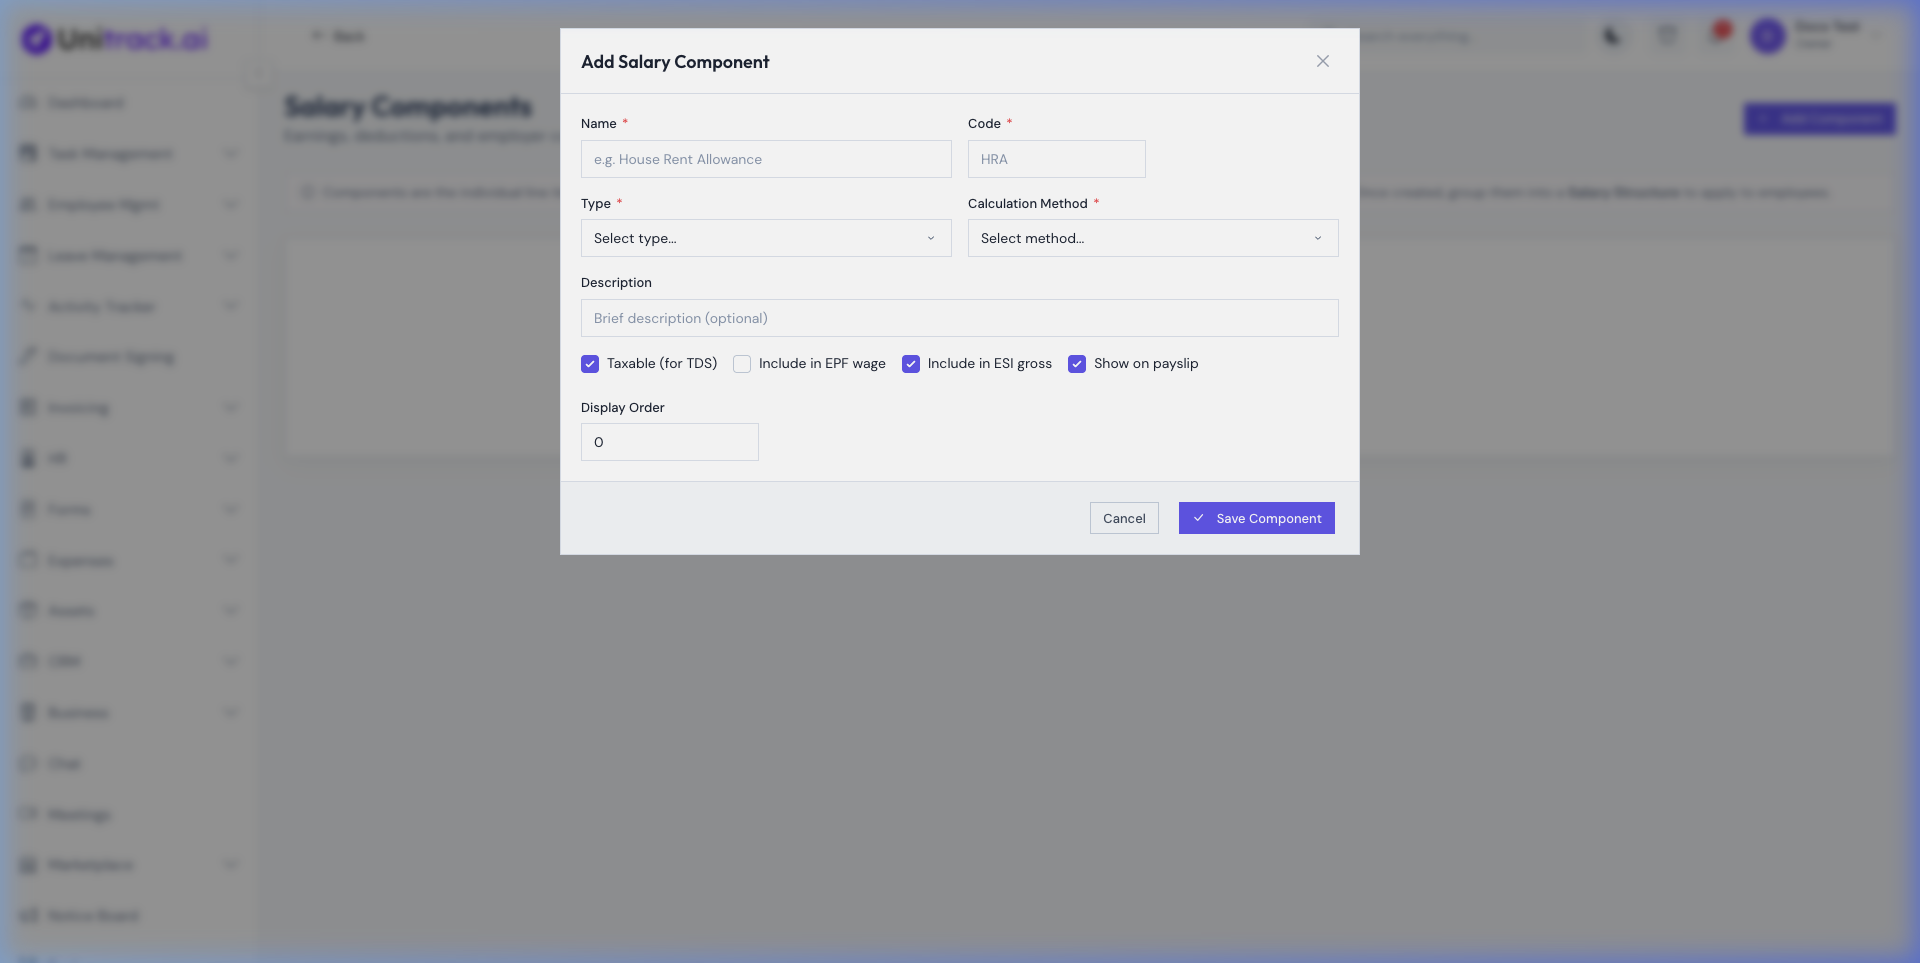The height and width of the screenshot is (963, 1920).
Task: Go to the Chat section
Action: pos(65,763)
